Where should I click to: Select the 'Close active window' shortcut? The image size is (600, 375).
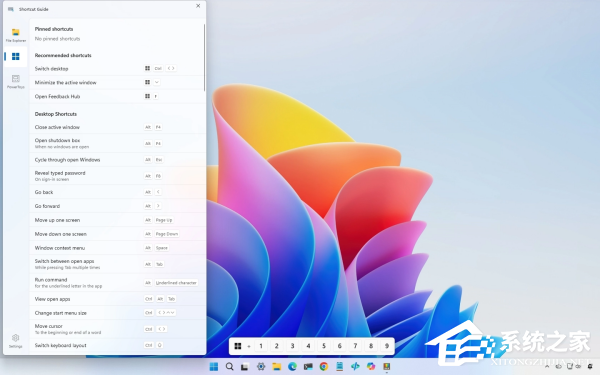click(117, 127)
